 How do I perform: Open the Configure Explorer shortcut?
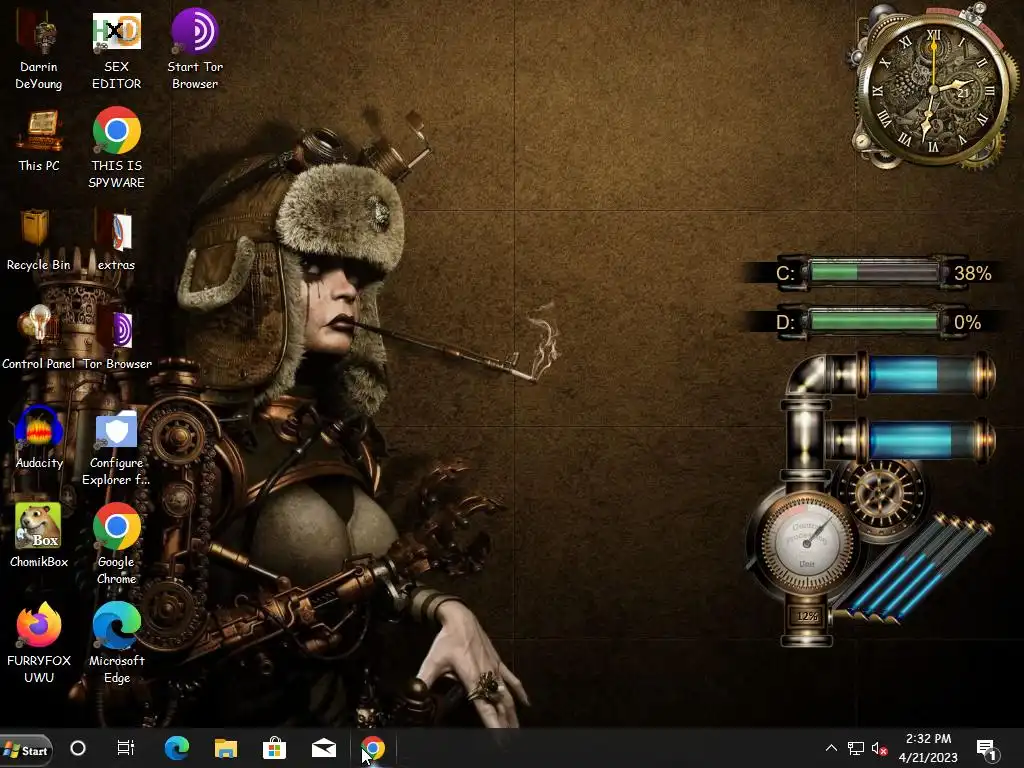click(116, 447)
